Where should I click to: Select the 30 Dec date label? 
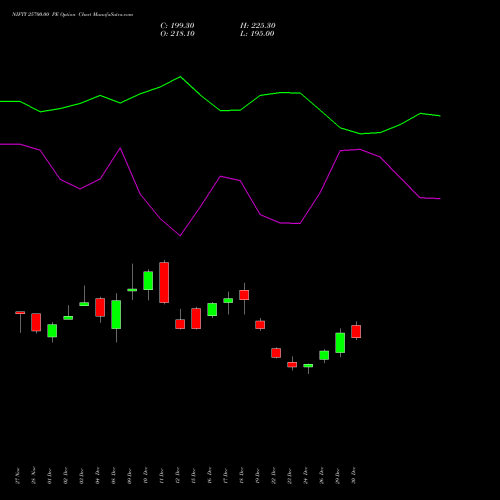(354, 476)
